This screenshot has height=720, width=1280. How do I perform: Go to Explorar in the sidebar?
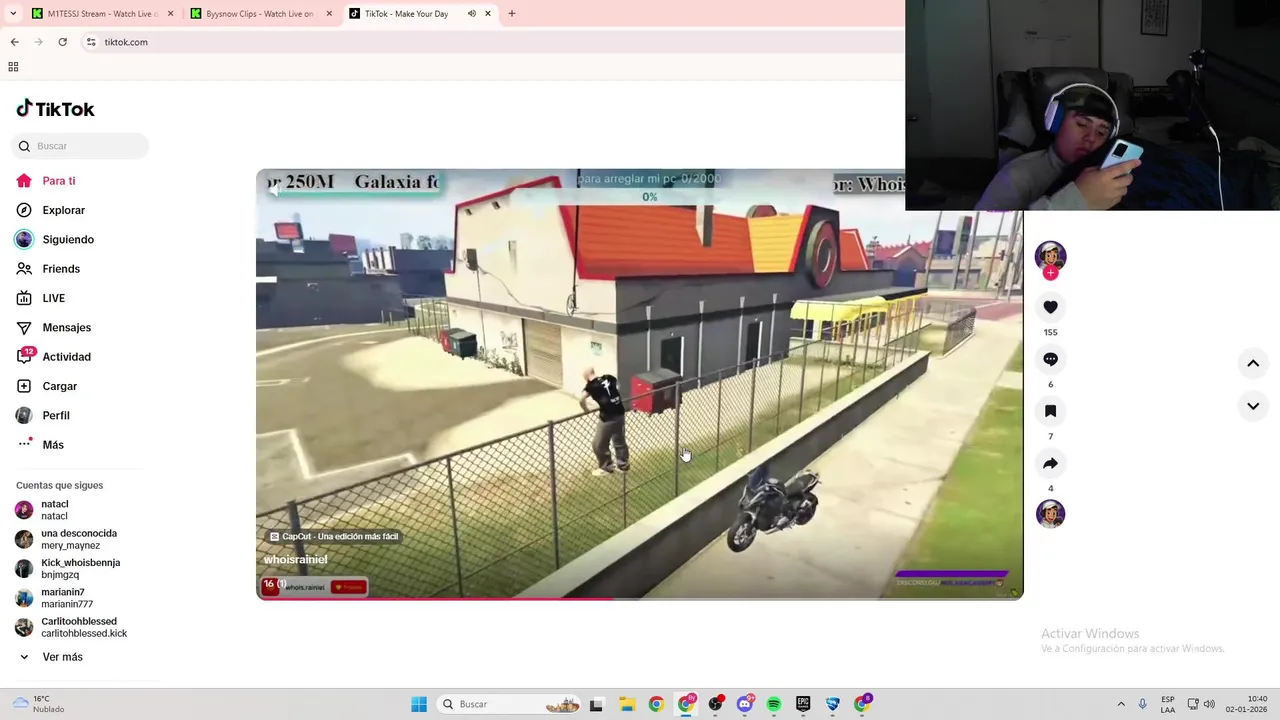(x=50, y=210)
